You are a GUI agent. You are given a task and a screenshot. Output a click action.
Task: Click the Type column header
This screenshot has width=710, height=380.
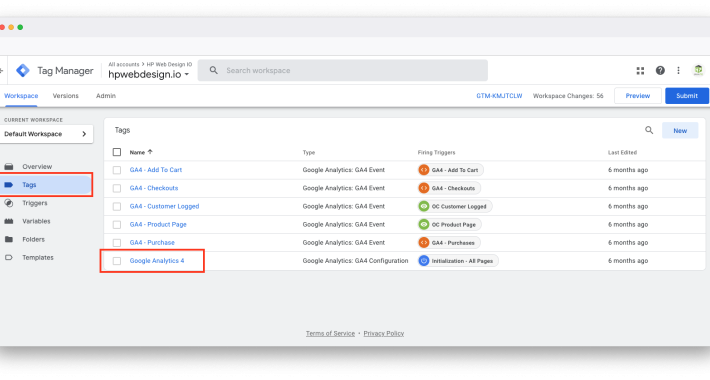[309, 153]
